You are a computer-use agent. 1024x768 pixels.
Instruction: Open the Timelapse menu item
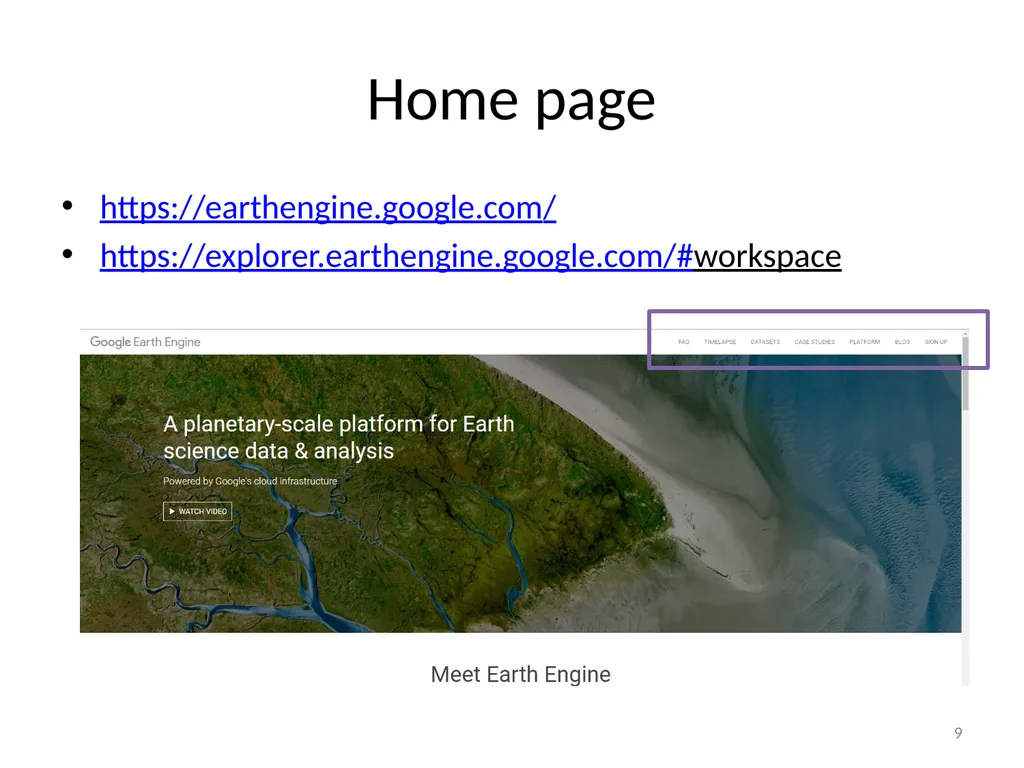pyautogui.click(x=720, y=342)
